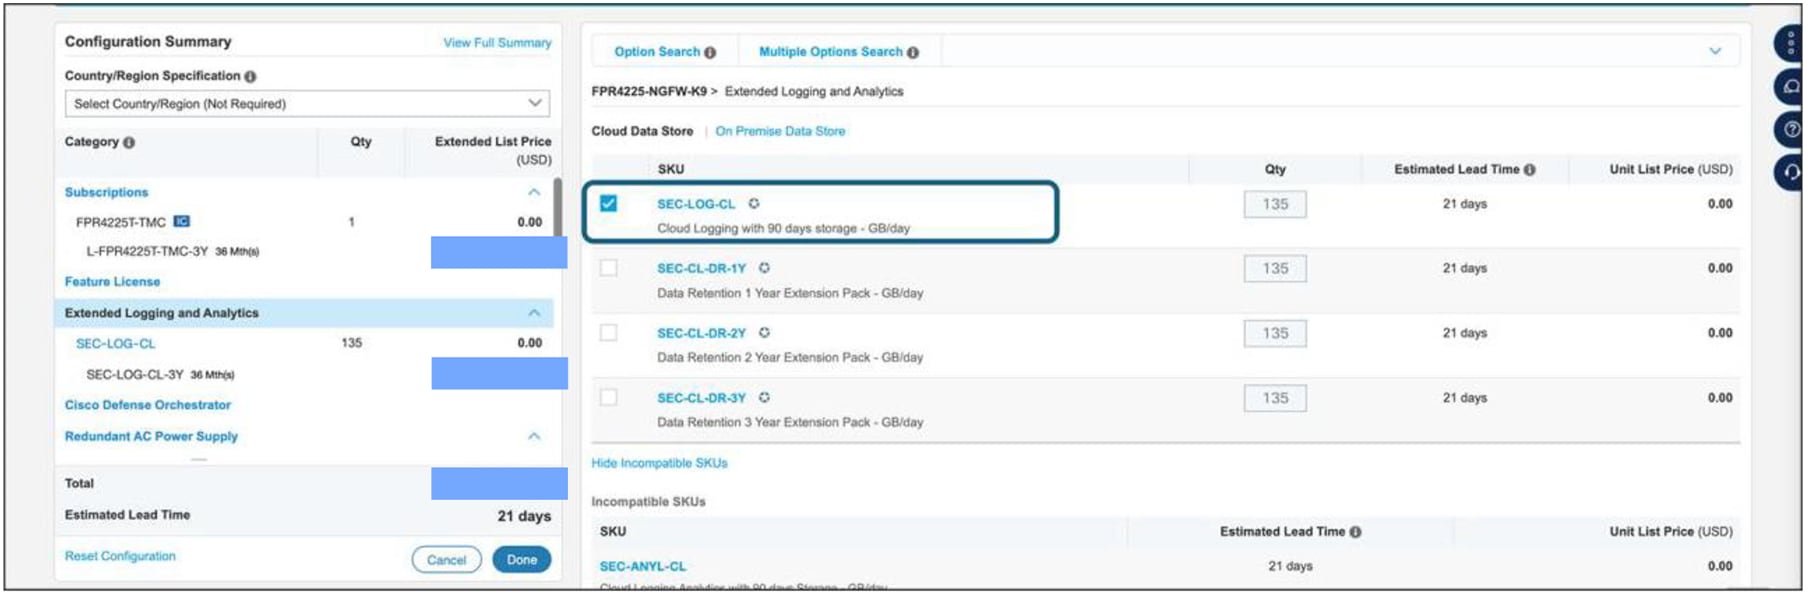Check the SEC-CL-DR-3Y checkbox
1806x595 pixels.
pos(608,398)
